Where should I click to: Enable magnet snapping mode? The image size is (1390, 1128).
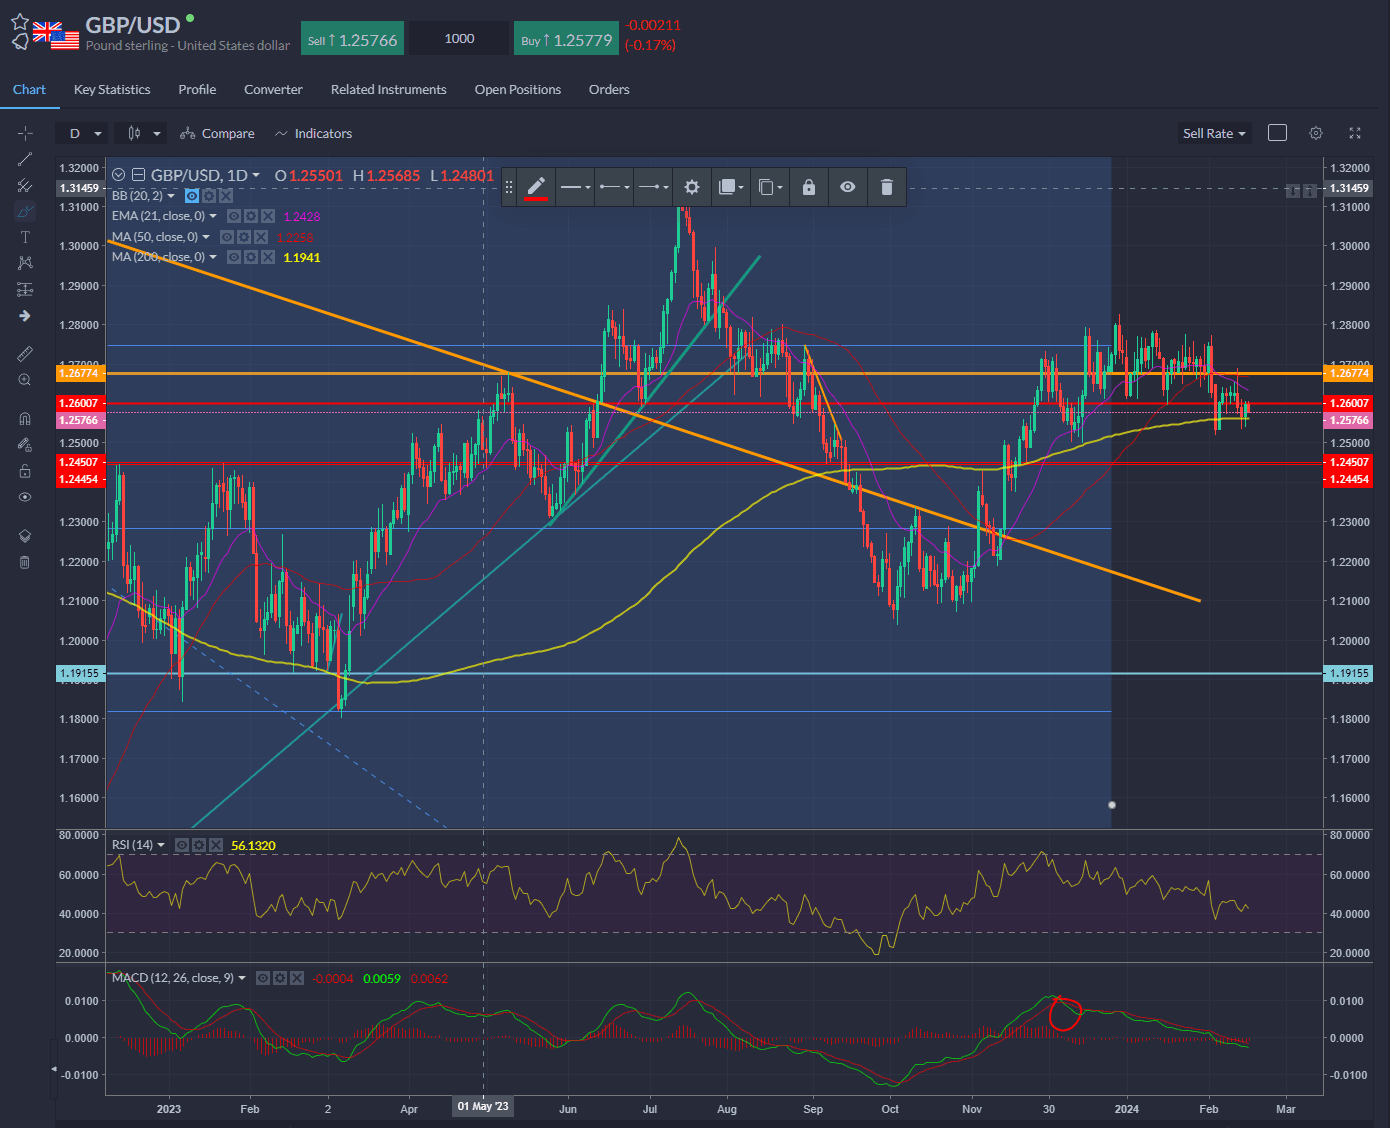[x=25, y=418]
